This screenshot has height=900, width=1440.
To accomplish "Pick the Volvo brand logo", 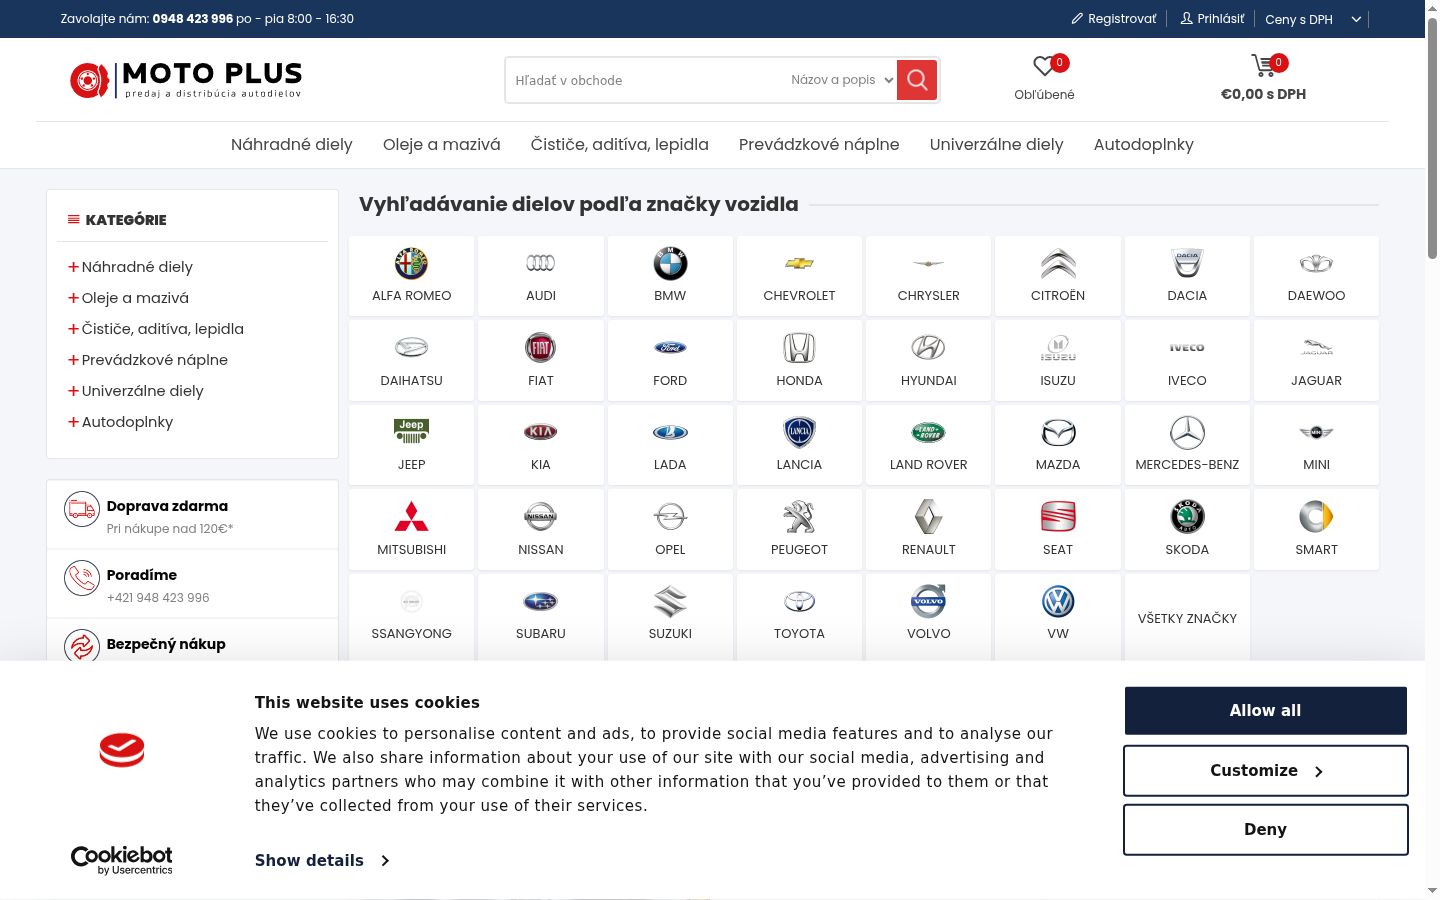I will coord(928,601).
